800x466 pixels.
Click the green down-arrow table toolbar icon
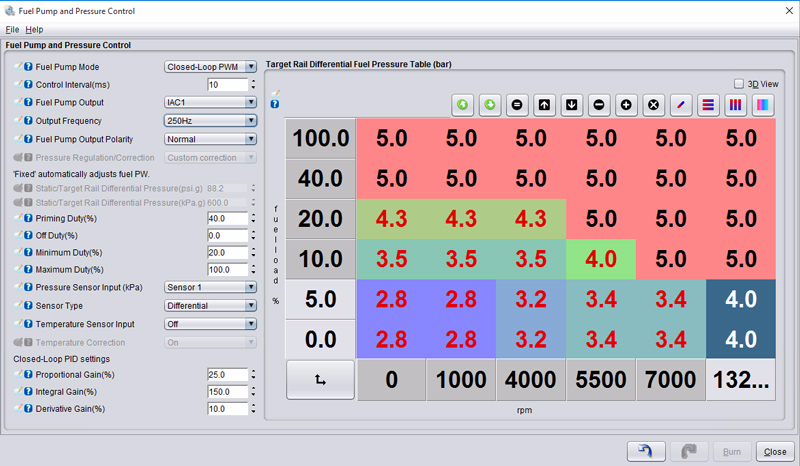[x=491, y=104]
